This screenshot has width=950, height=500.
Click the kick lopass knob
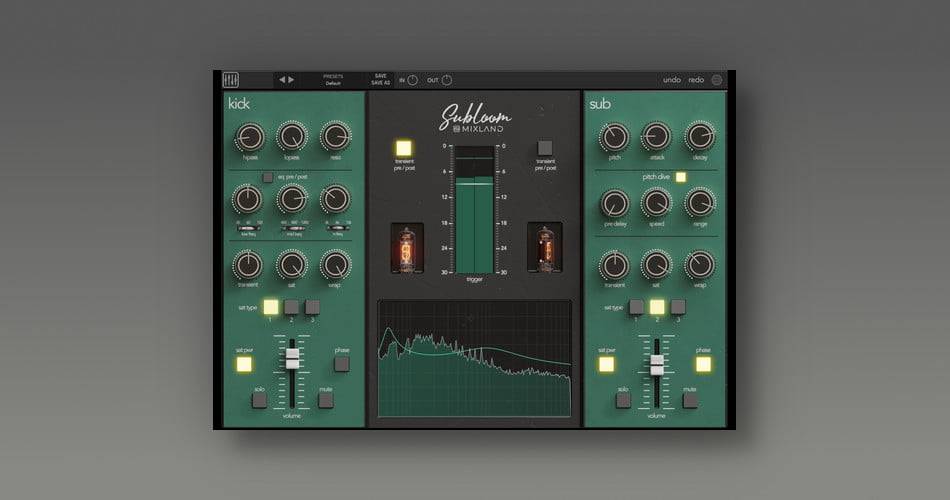(292, 137)
